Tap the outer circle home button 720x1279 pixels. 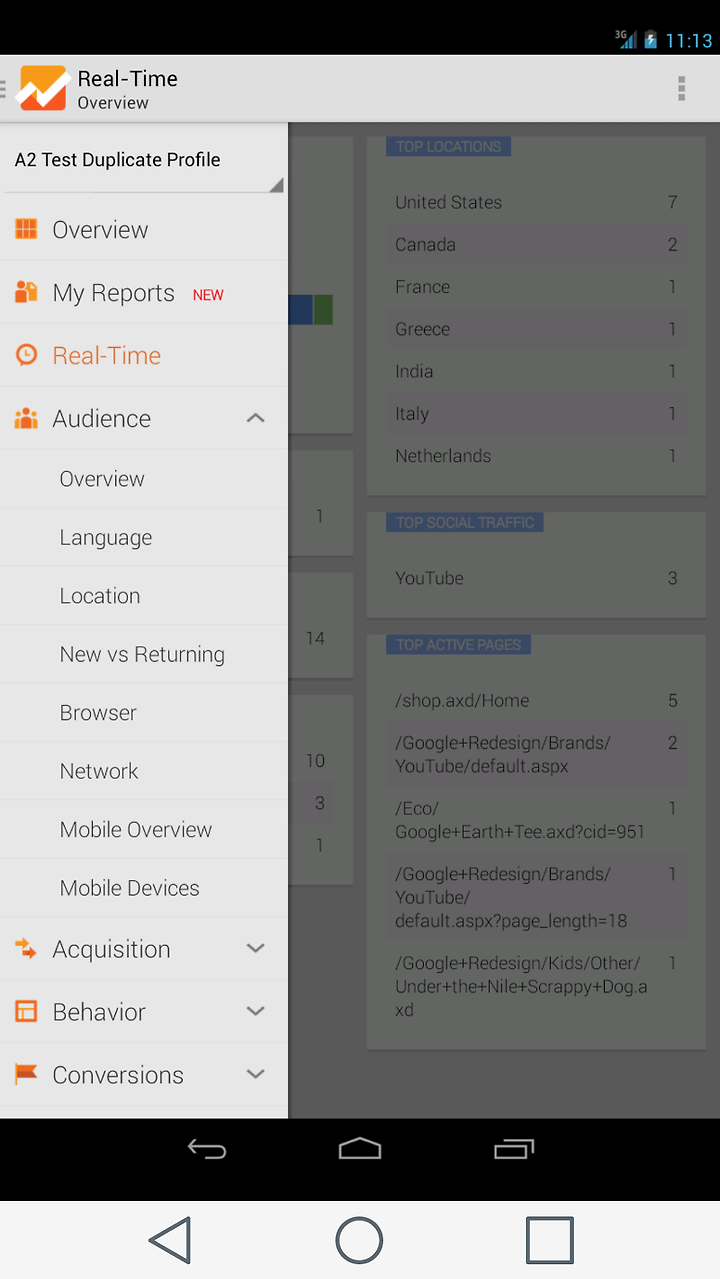click(x=360, y=1240)
